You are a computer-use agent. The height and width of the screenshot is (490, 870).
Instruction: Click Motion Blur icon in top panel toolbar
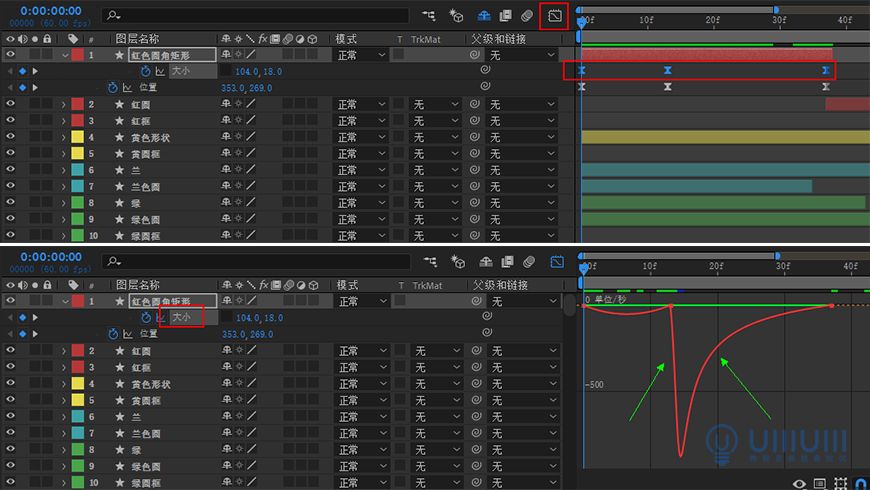tap(527, 16)
